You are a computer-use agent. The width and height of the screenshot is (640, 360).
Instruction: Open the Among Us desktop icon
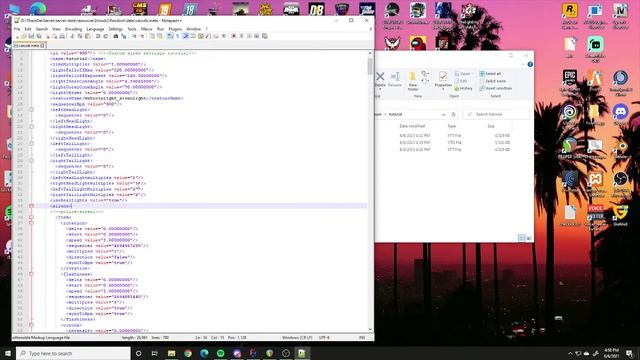pyautogui.click(x=418, y=43)
